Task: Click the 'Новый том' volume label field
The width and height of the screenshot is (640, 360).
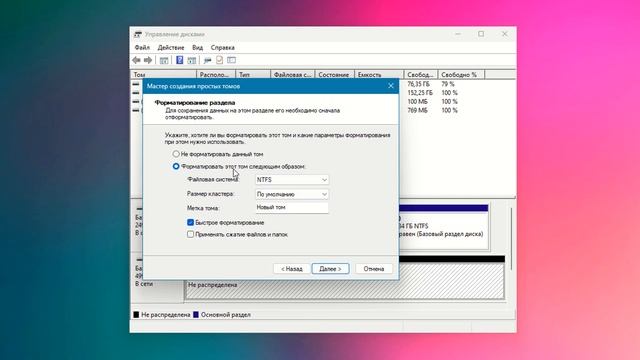Action: click(292, 208)
